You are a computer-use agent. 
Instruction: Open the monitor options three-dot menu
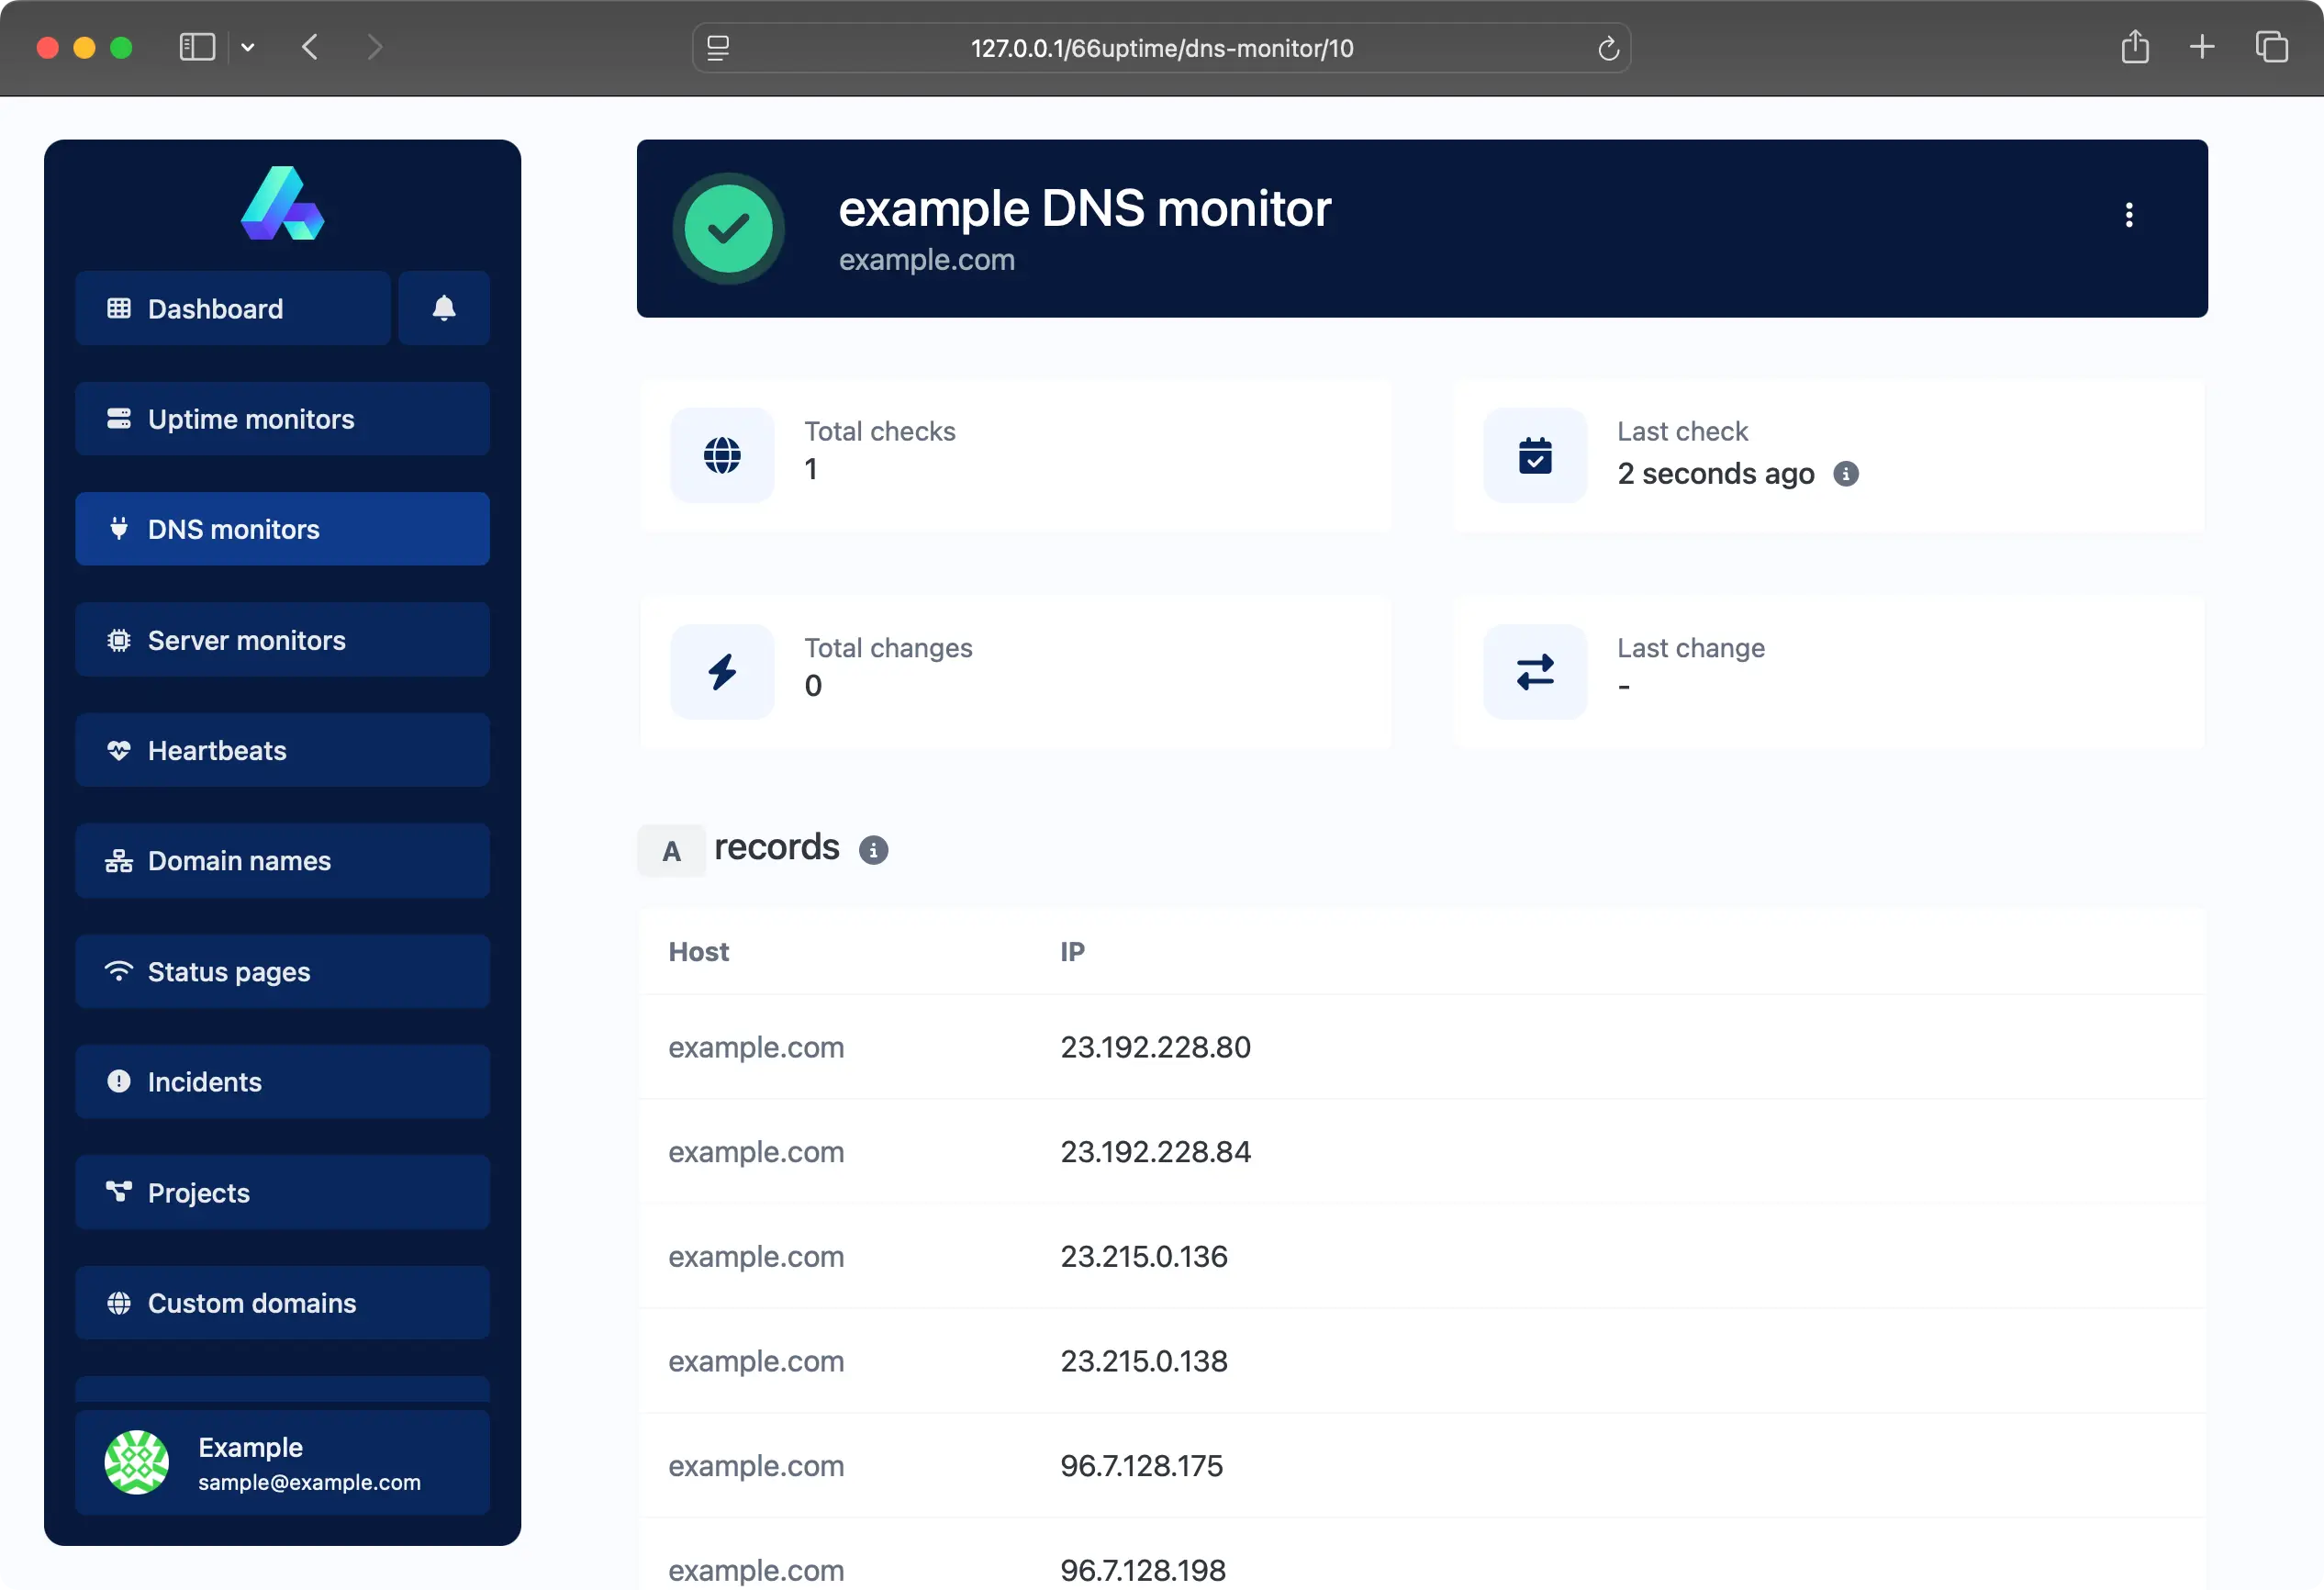tap(2129, 215)
